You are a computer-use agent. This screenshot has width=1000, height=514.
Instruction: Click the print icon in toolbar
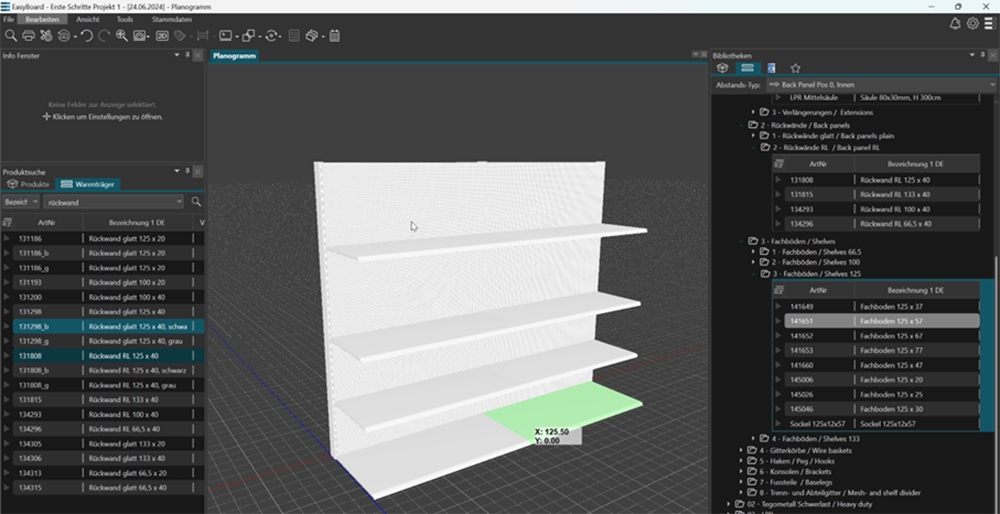pos(29,36)
